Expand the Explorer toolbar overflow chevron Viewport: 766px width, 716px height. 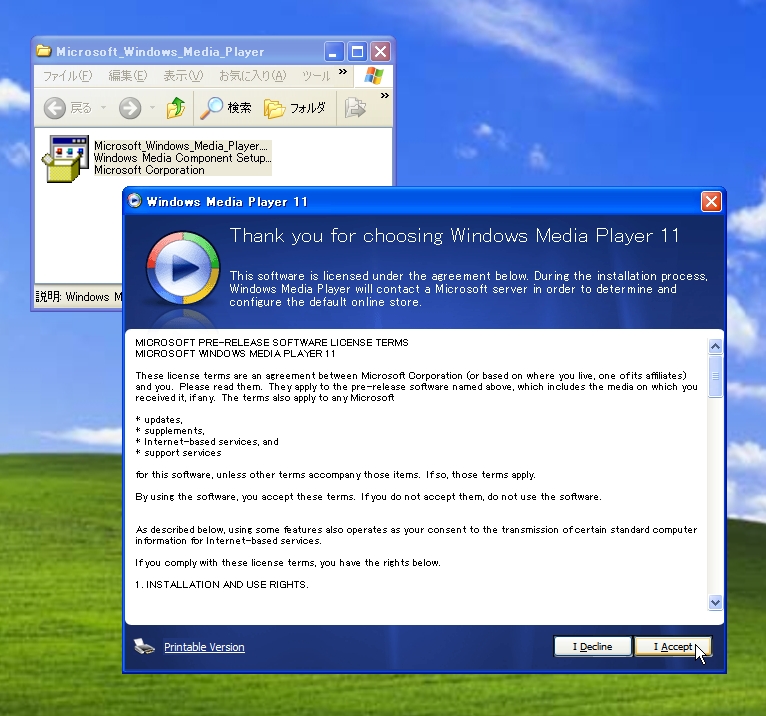(x=385, y=96)
